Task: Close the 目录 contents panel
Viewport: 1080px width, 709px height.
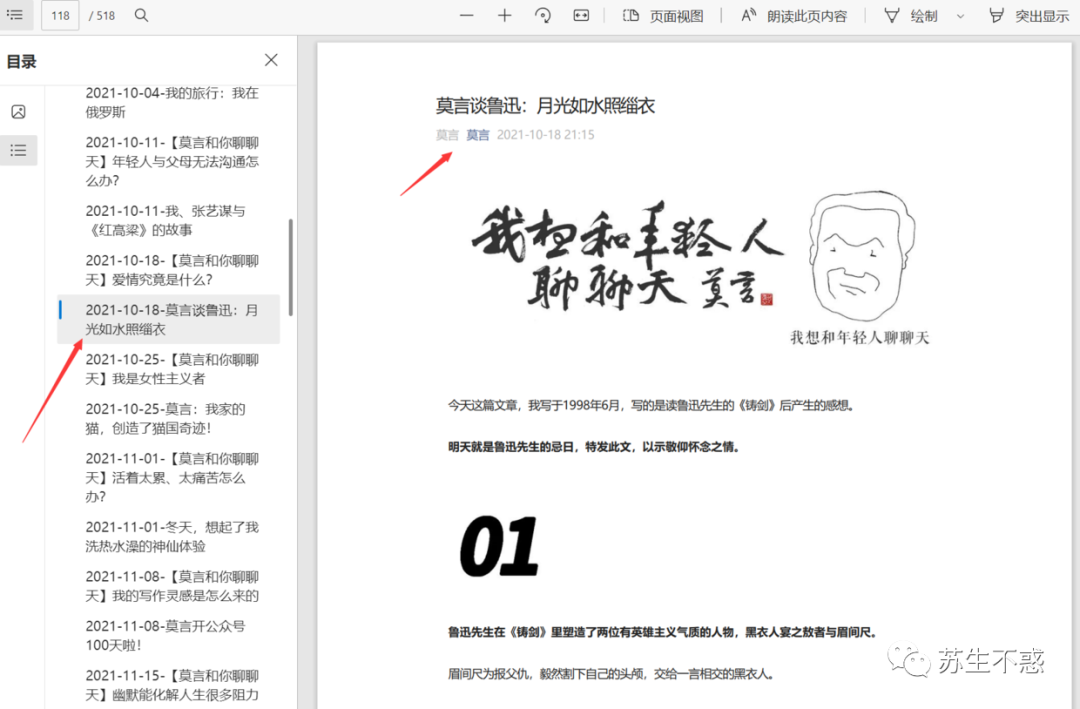Action: point(271,60)
